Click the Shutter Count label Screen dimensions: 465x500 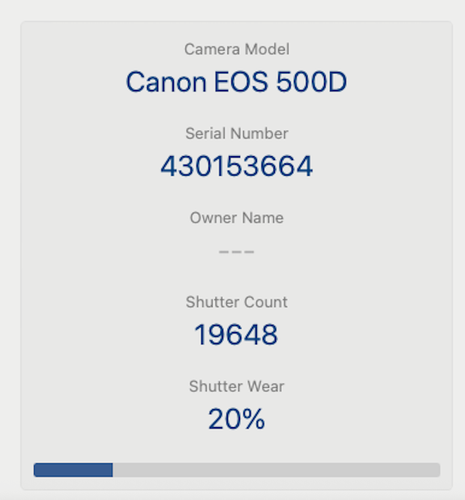(x=237, y=302)
